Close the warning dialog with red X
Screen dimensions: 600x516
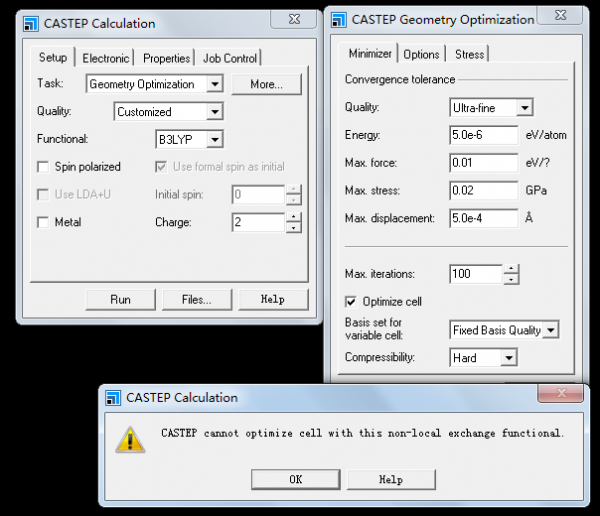tap(561, 393)
